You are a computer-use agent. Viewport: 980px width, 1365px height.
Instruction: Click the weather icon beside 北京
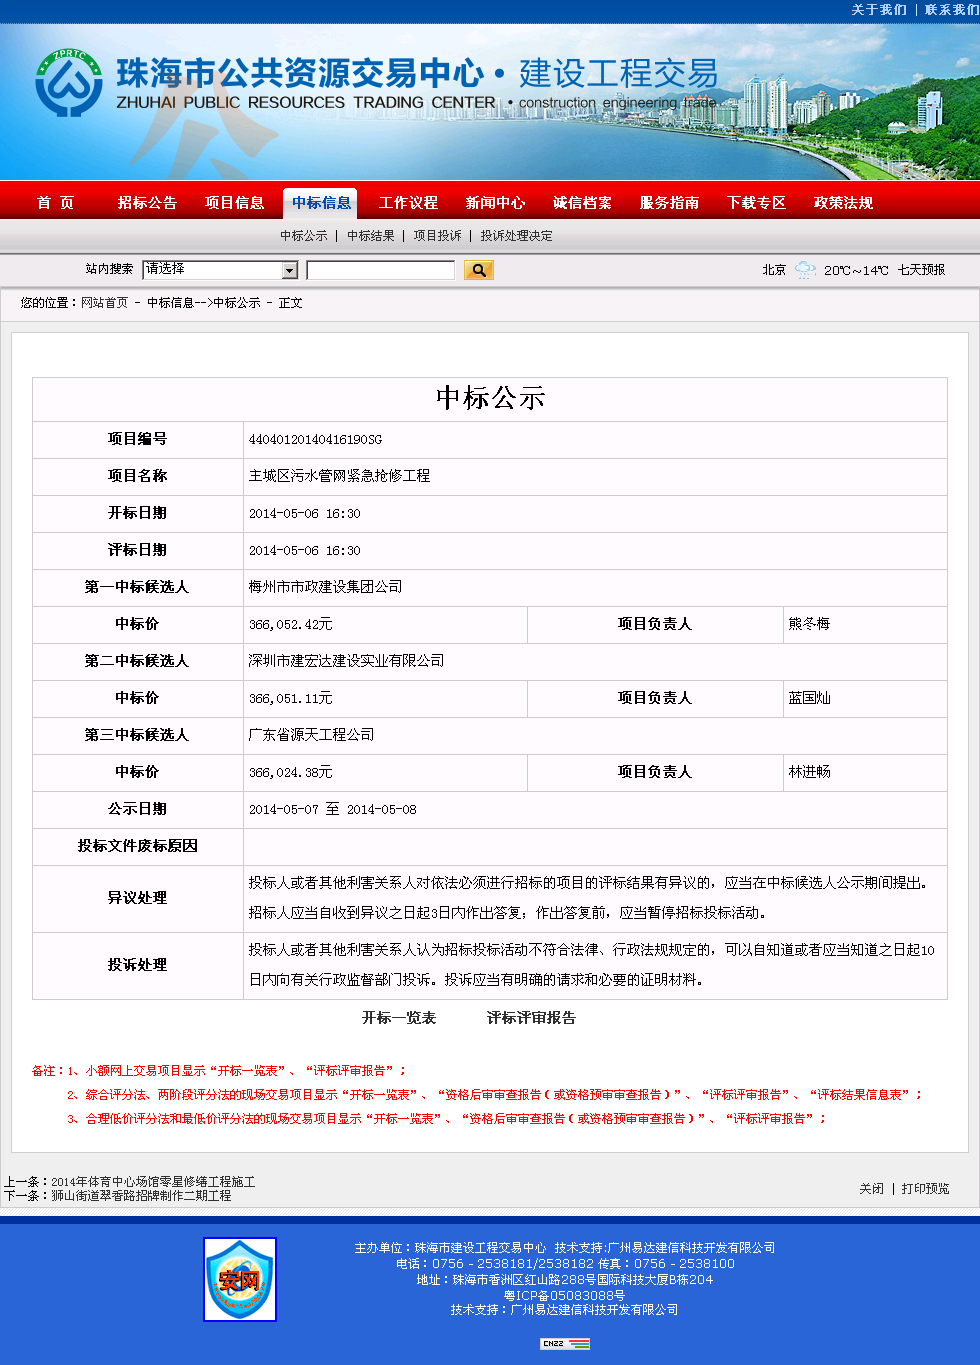point(805,270)
